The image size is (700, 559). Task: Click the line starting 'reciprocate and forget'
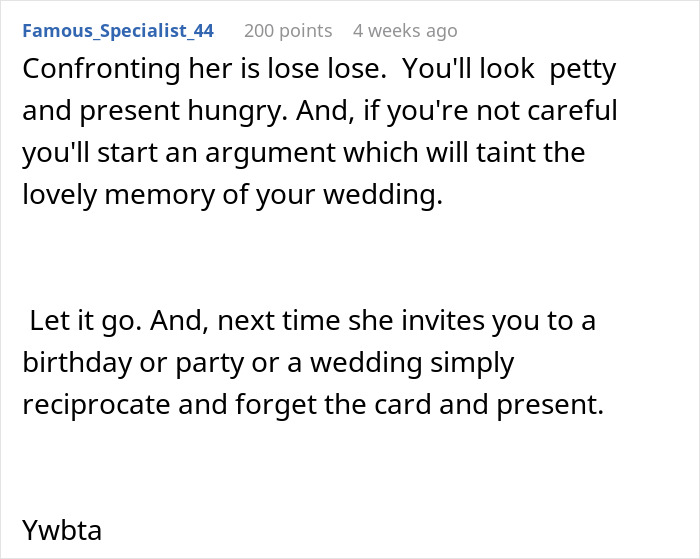[313, 407]
